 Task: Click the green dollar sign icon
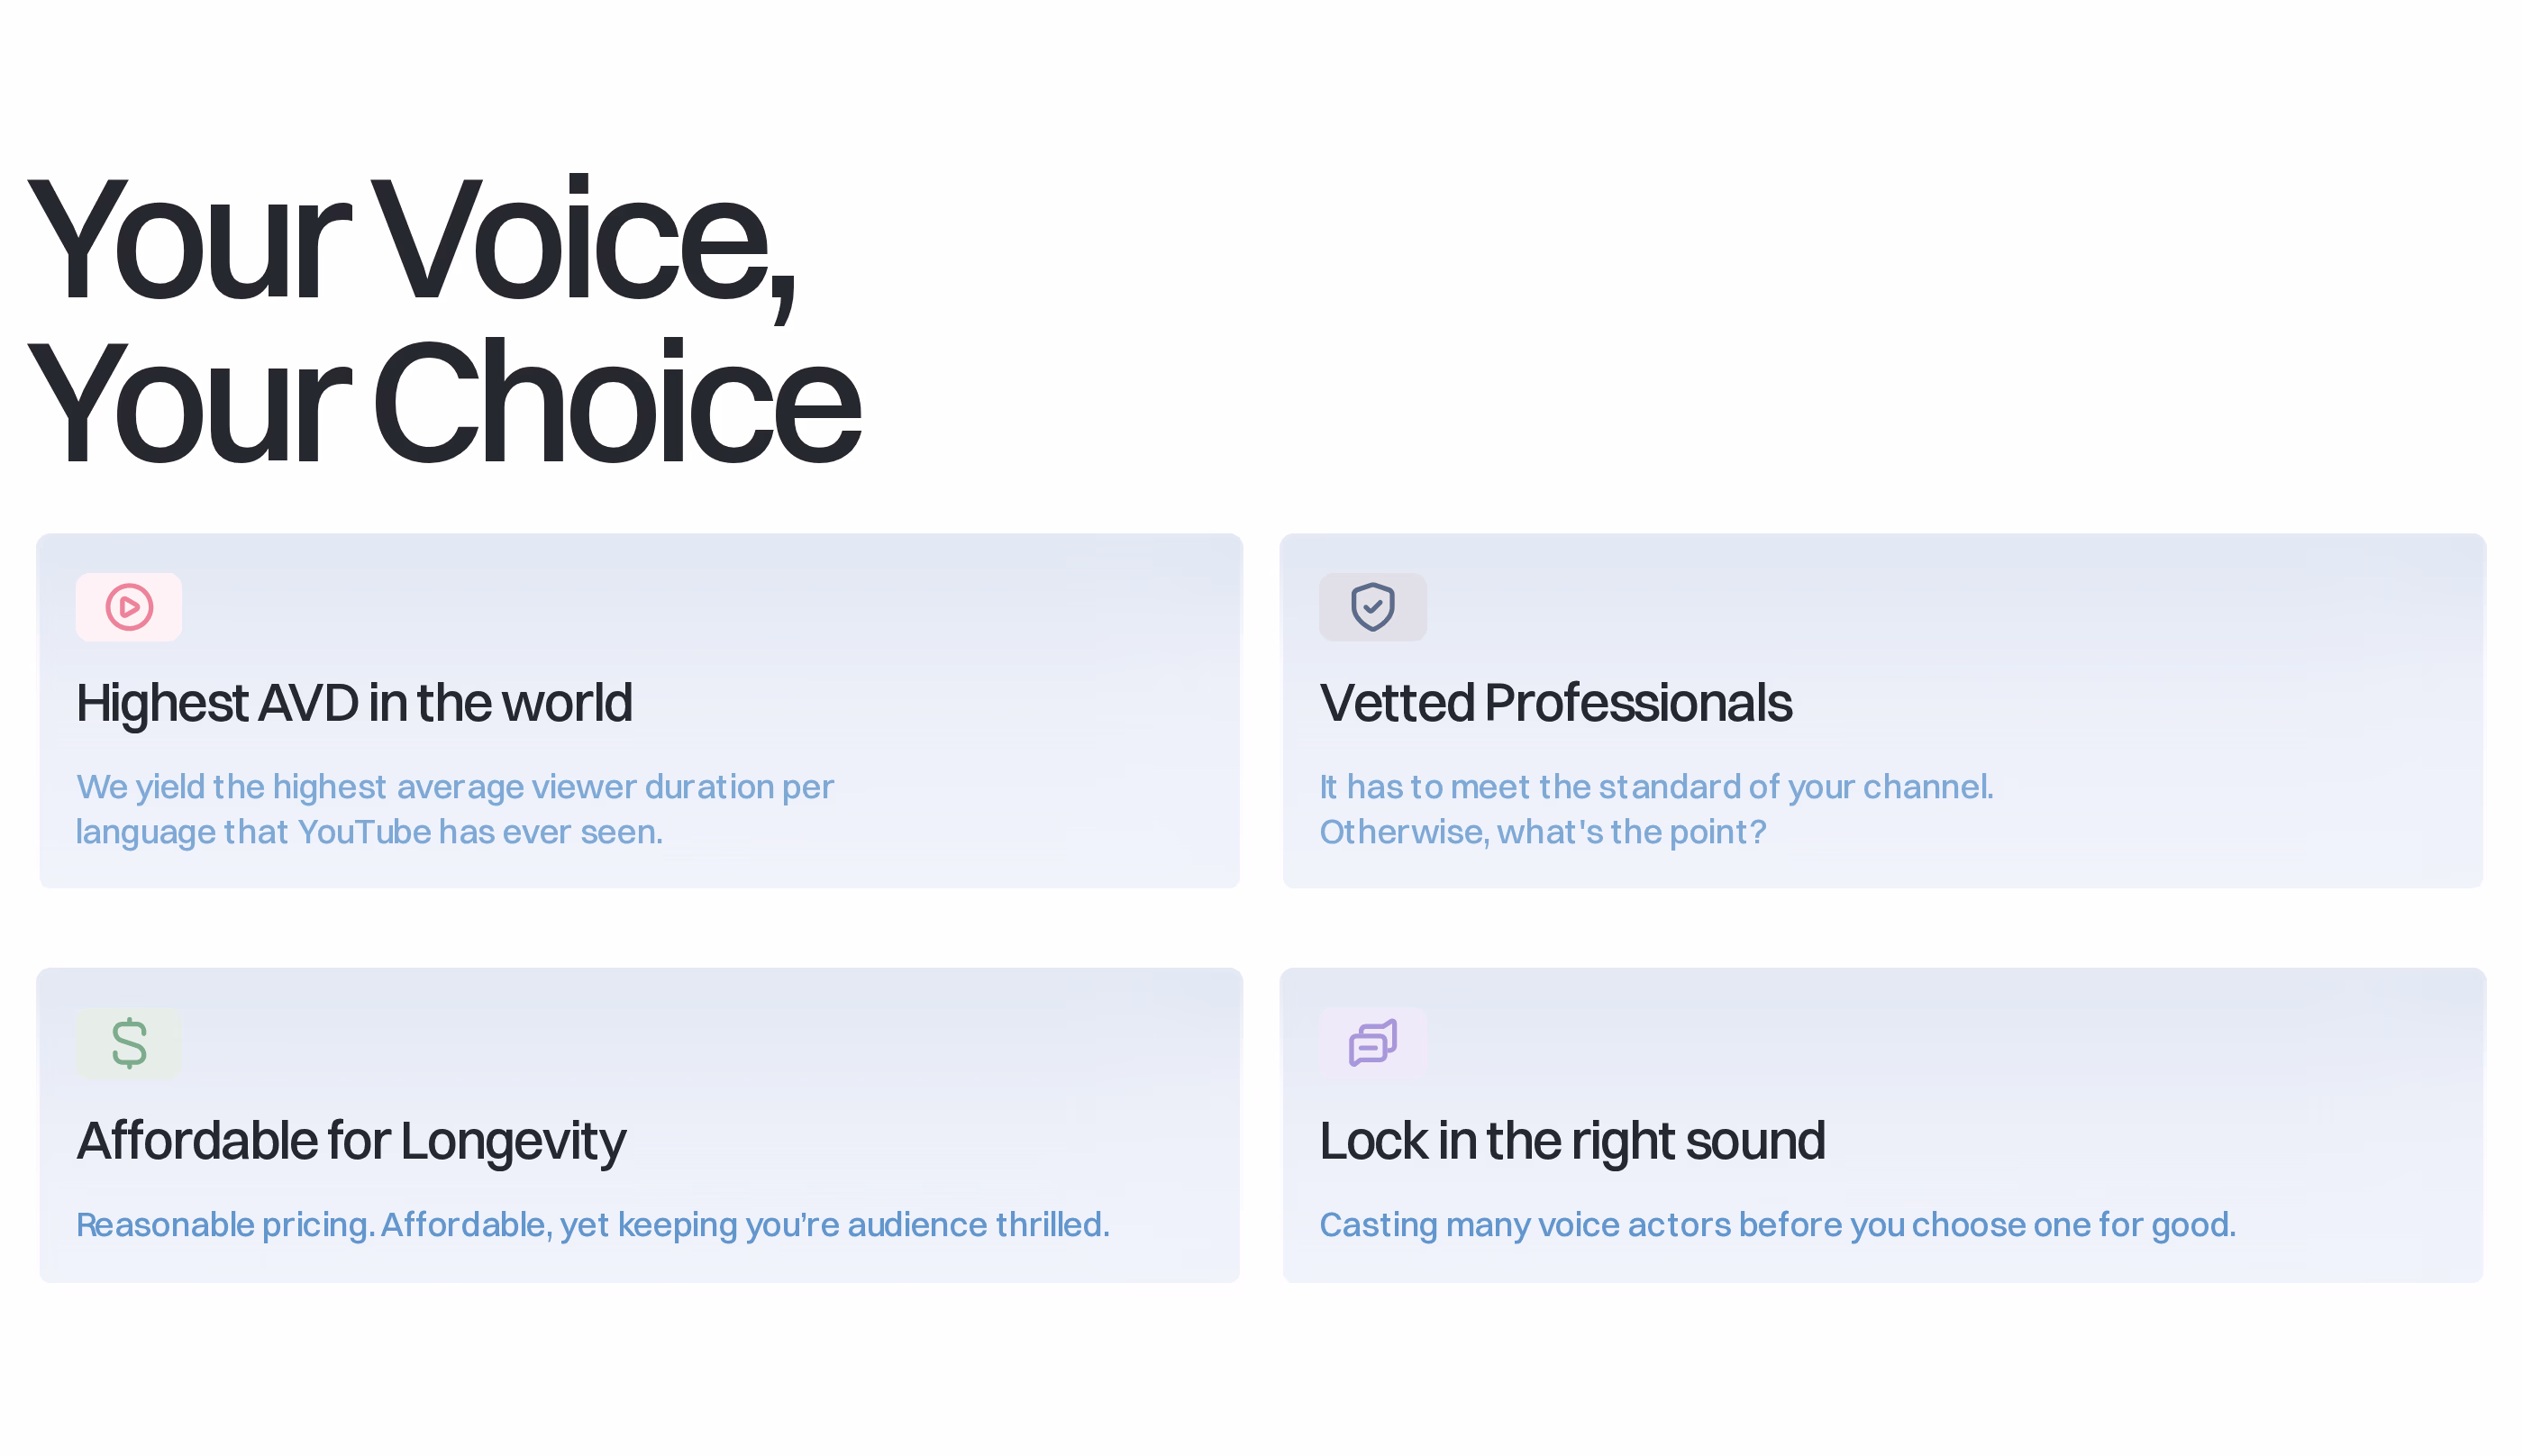coord(129,1043)
